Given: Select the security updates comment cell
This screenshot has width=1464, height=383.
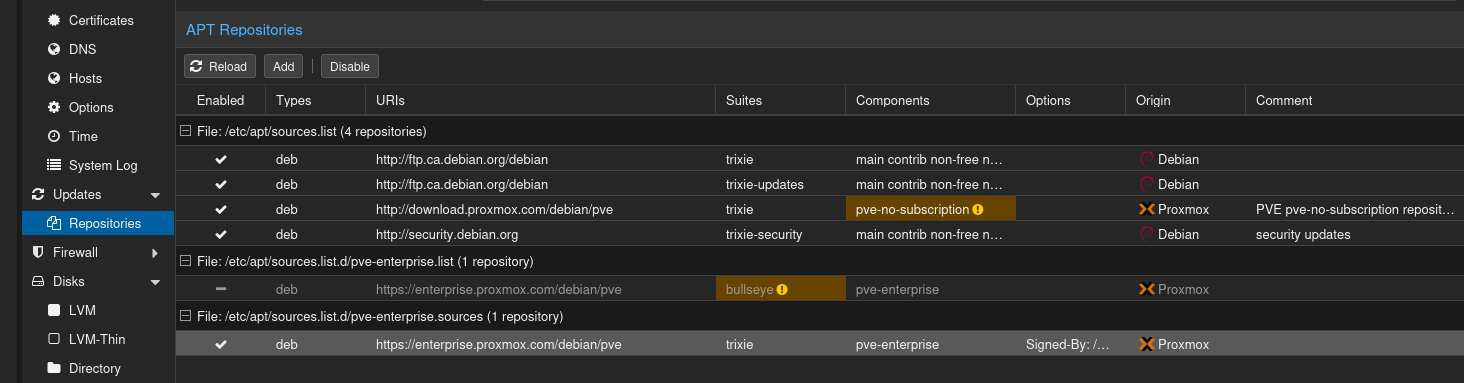Looking at the screenshot, I should (x=1354, y=234).
